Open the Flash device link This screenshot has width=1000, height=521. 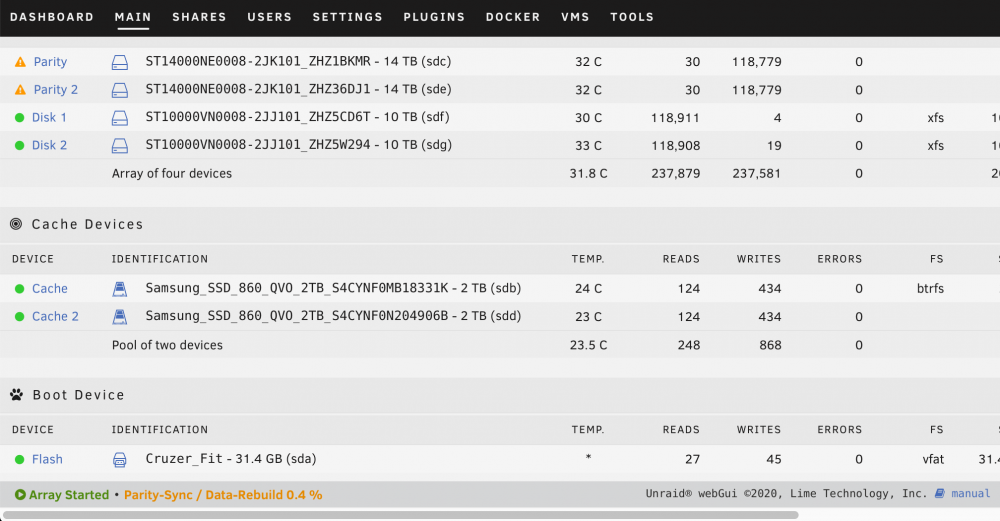click(47, 459)
